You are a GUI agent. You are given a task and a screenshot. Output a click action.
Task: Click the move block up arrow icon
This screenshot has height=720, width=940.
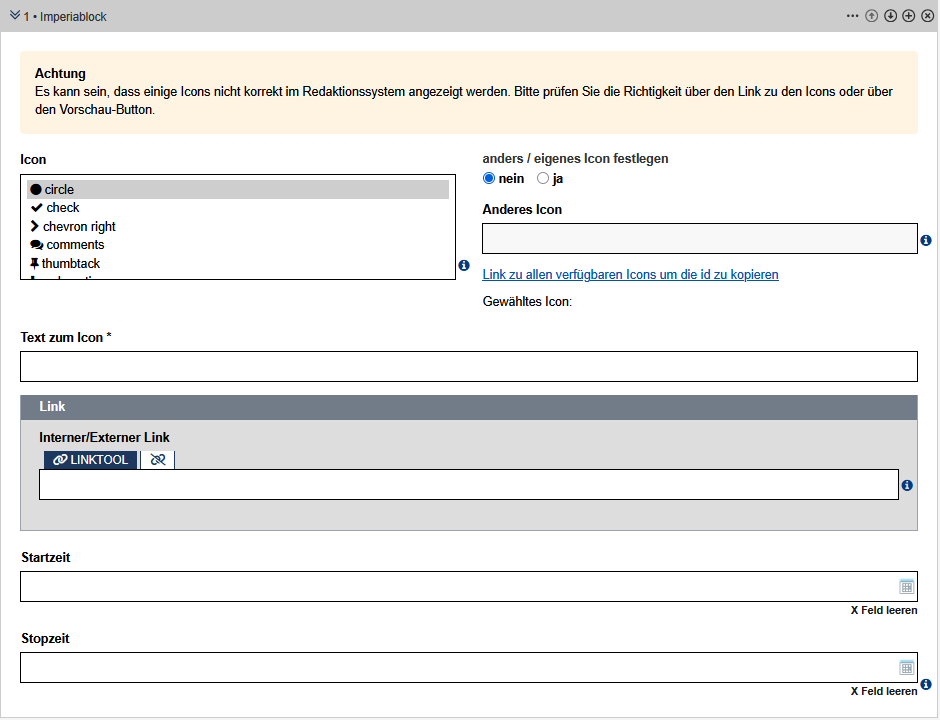(872, 16)
